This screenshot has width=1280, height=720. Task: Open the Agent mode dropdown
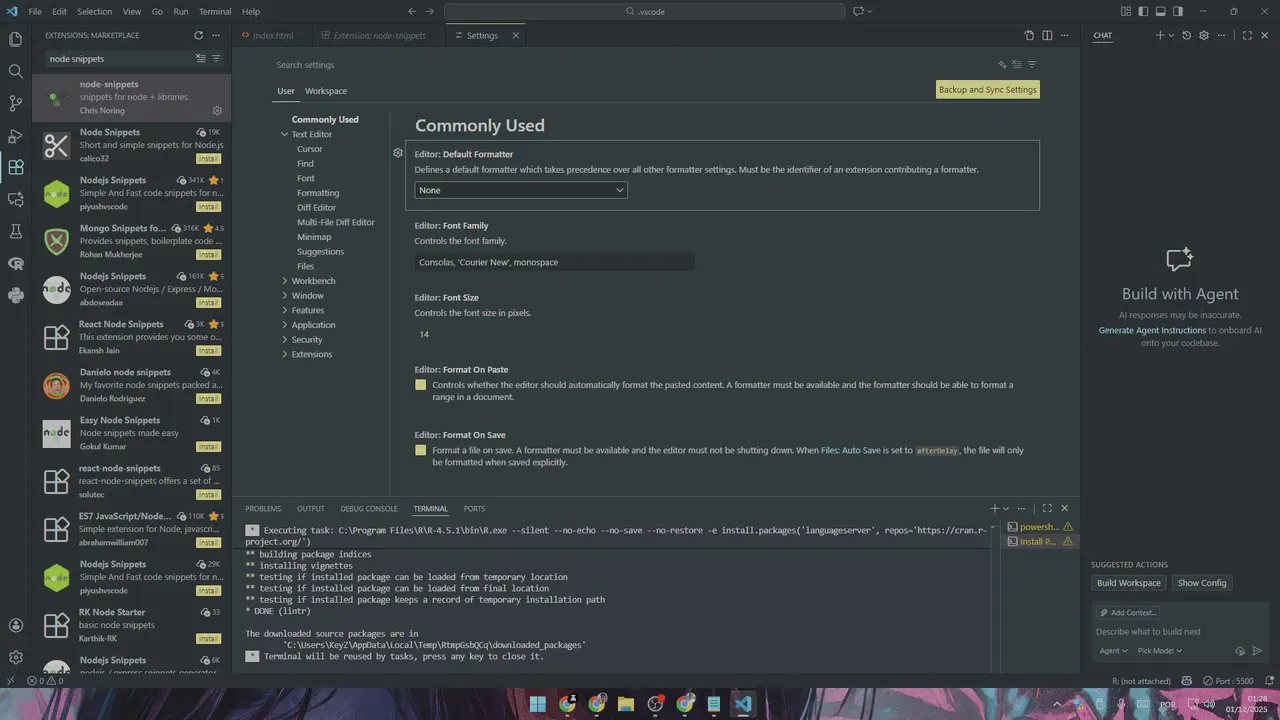coord(1113,651)
